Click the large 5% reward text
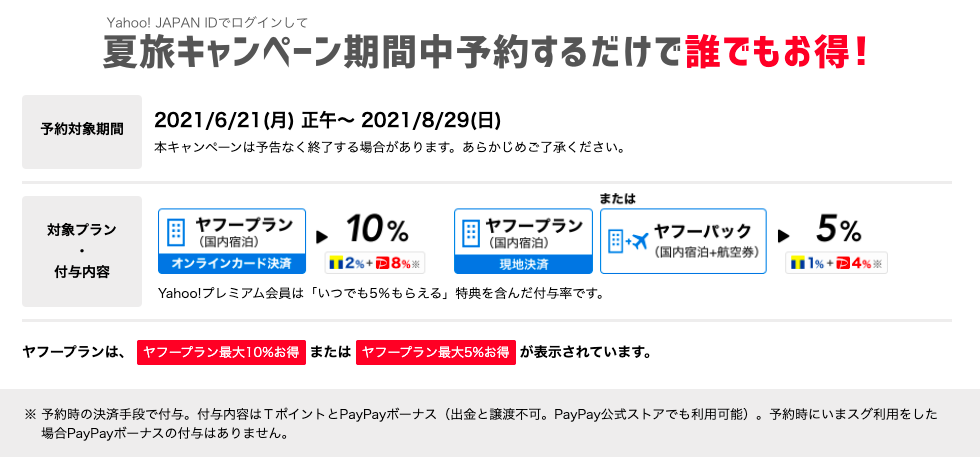Image resolution: width=980 pixels, height=457 pixels. (838, 229)
